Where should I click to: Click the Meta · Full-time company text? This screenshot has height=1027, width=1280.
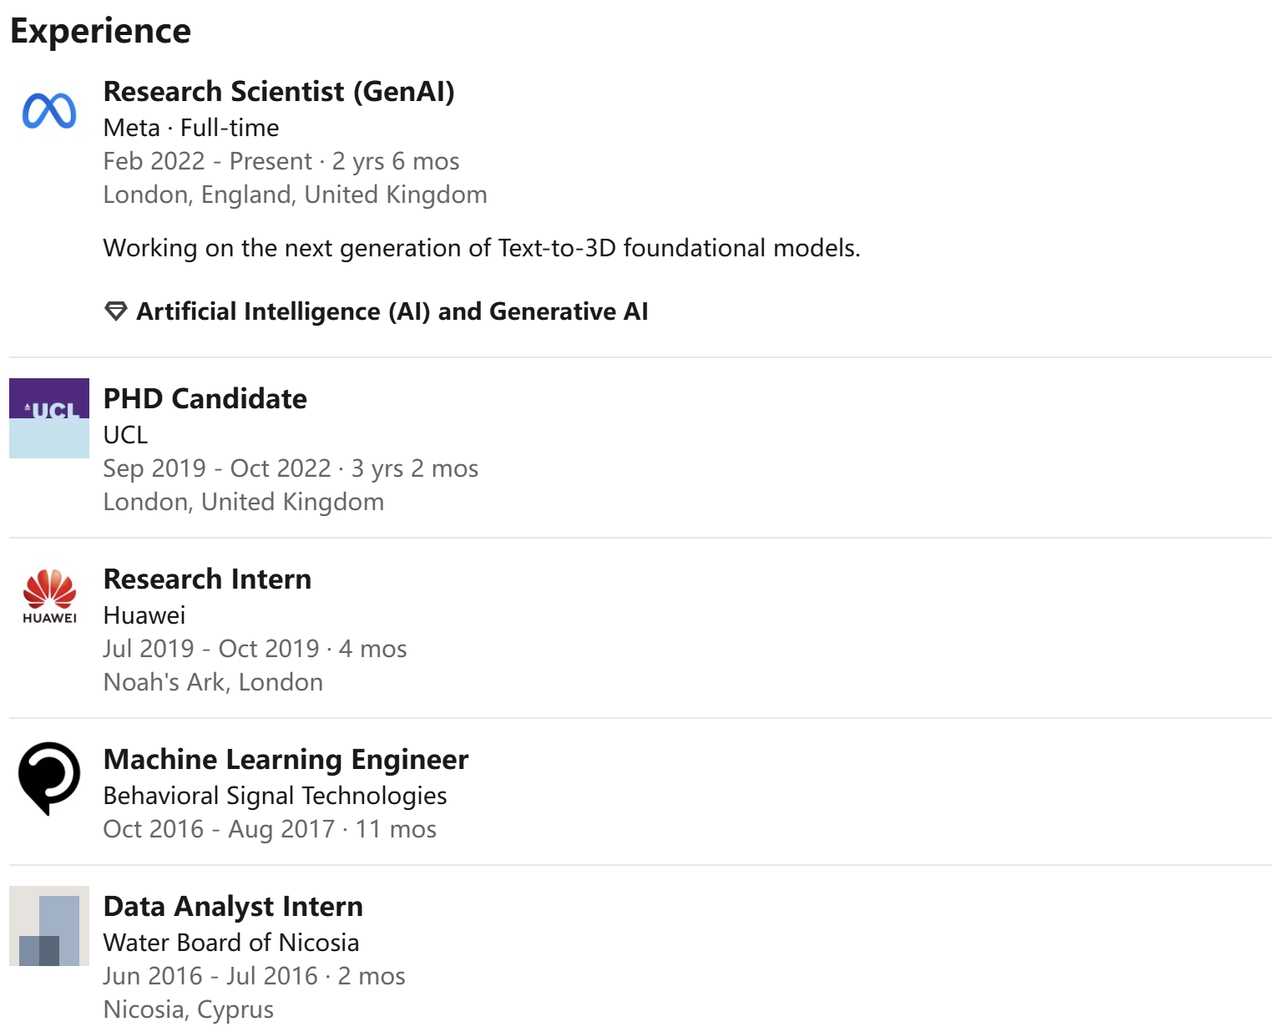coord(191,128)
